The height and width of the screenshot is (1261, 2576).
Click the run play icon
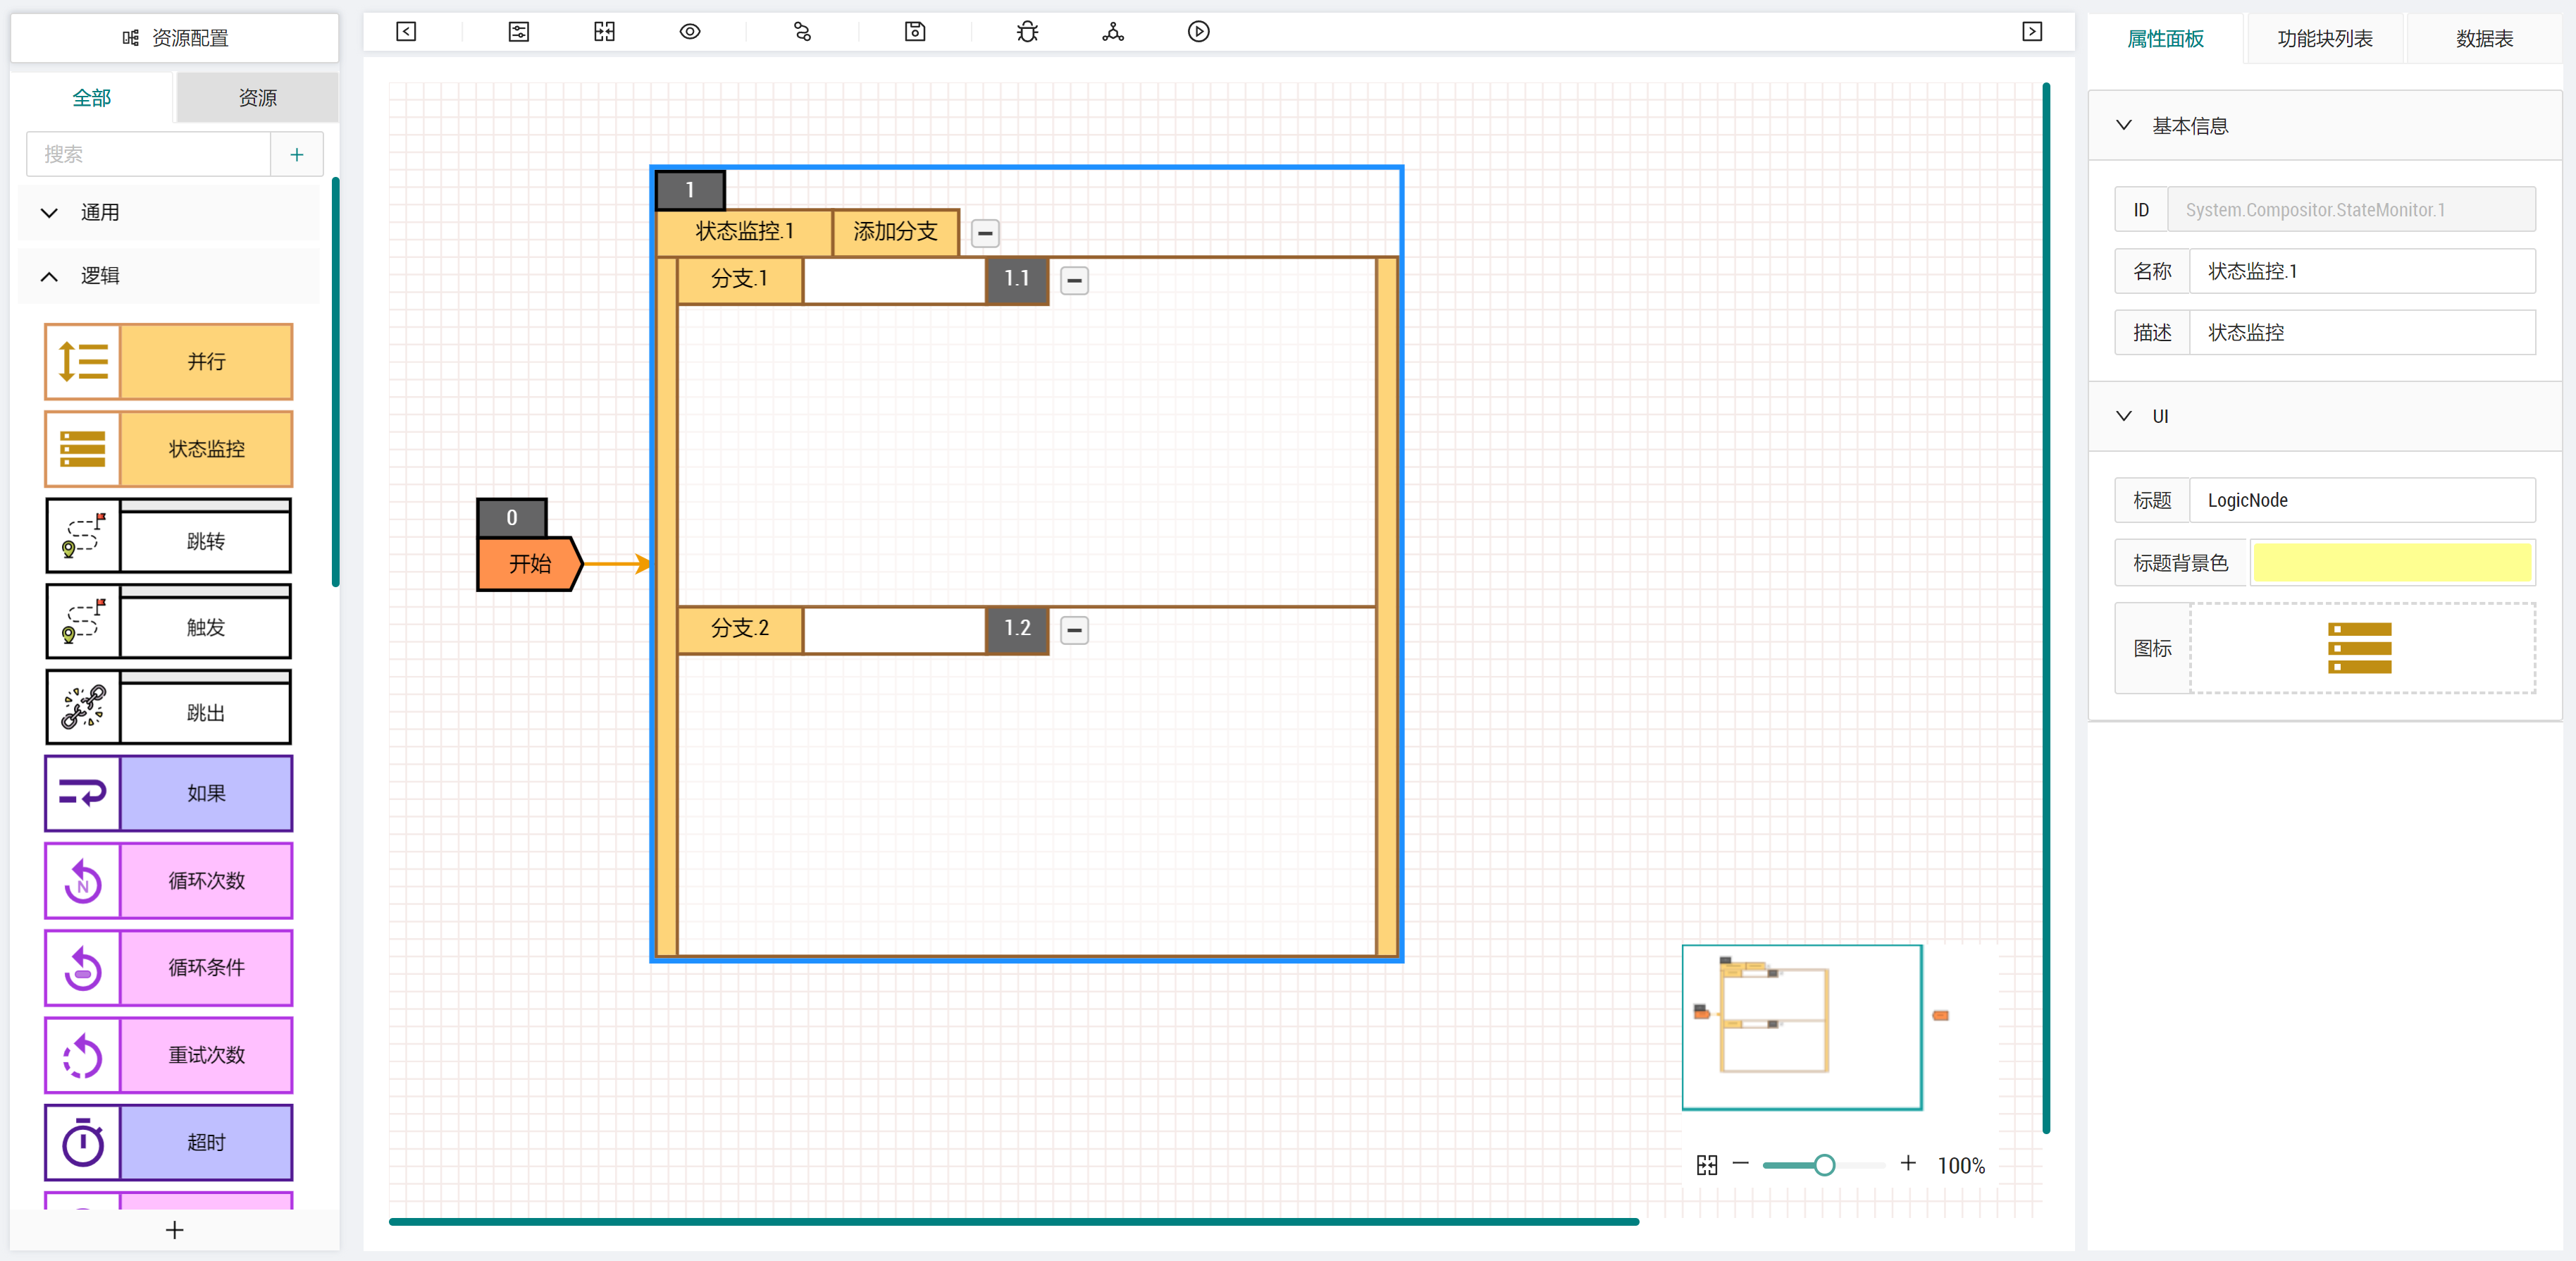coord(1198,32)
